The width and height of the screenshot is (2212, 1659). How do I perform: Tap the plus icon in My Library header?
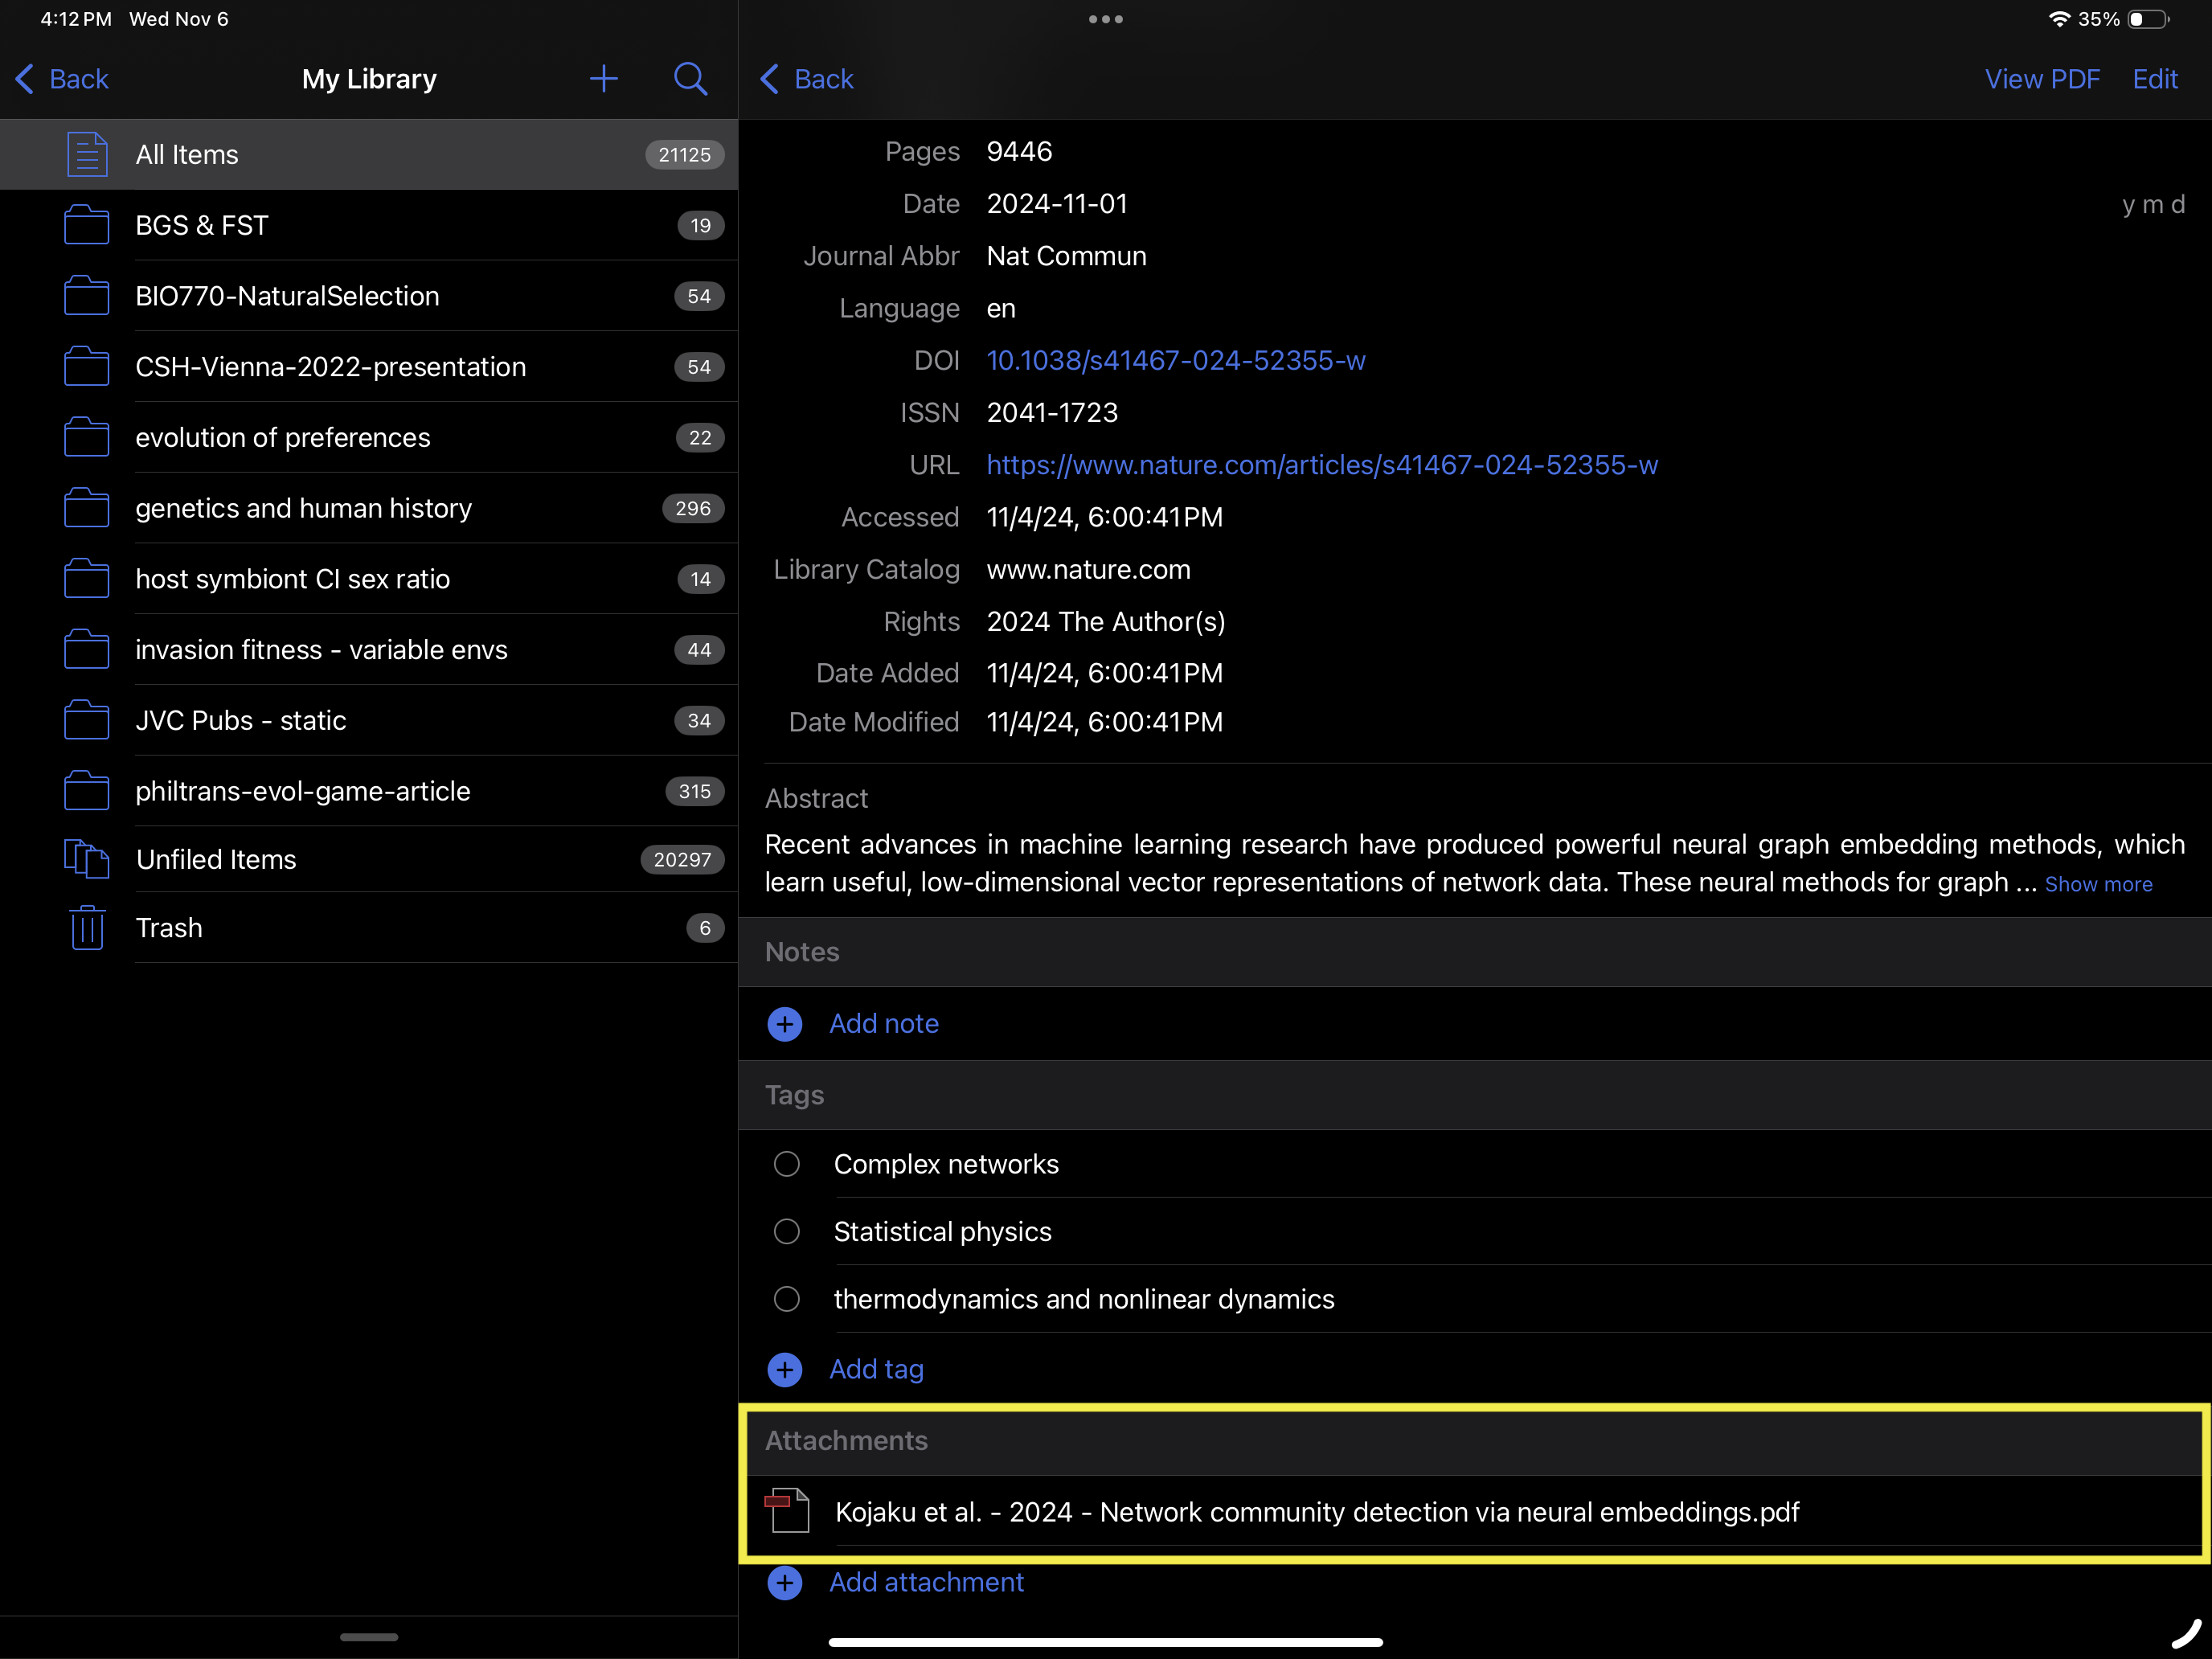point(603,79)
